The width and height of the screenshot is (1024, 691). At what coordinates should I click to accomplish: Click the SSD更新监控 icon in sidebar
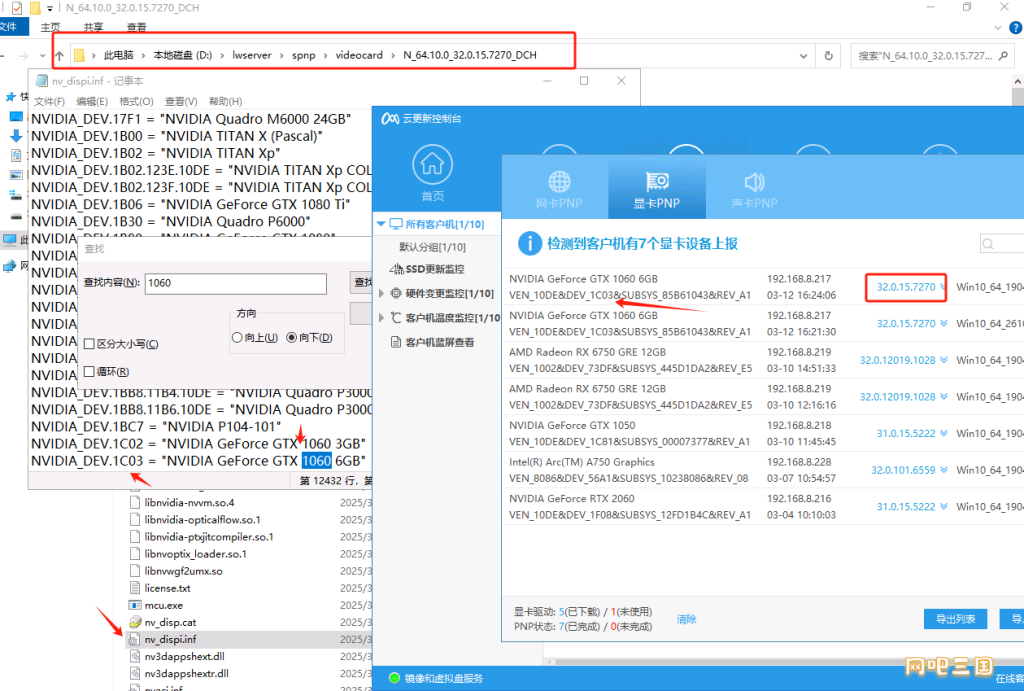(x=398, y=269)
